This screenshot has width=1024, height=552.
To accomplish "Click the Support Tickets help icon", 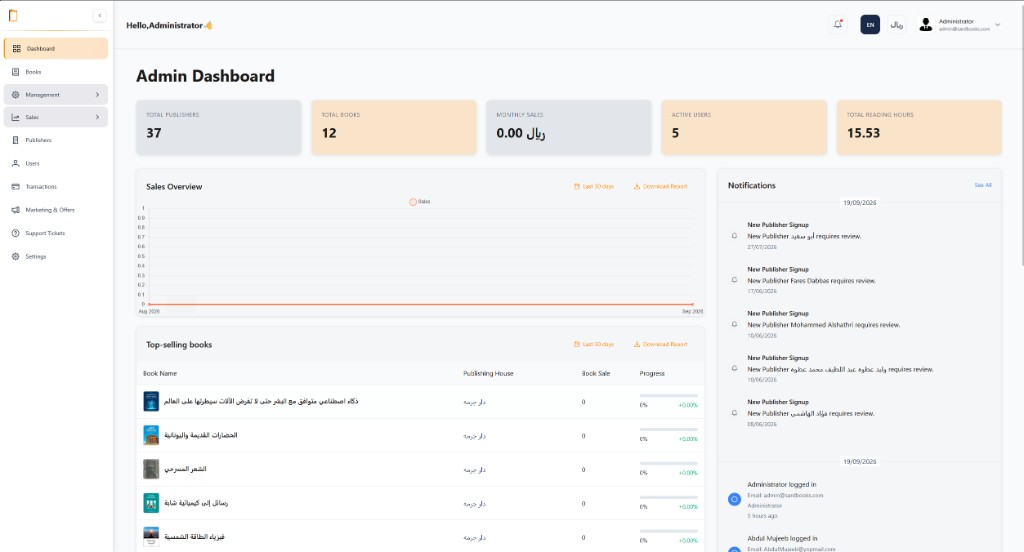I will coord(16,233).
